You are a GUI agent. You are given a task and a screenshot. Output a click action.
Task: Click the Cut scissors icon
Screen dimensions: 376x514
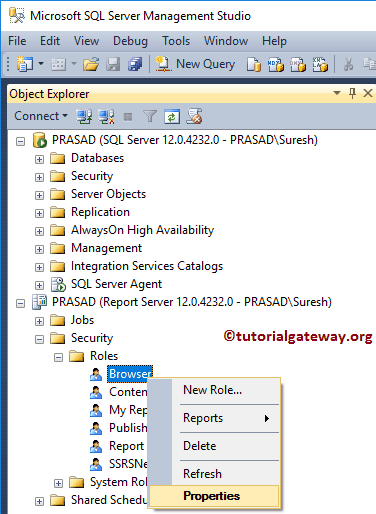pos(348,64)
